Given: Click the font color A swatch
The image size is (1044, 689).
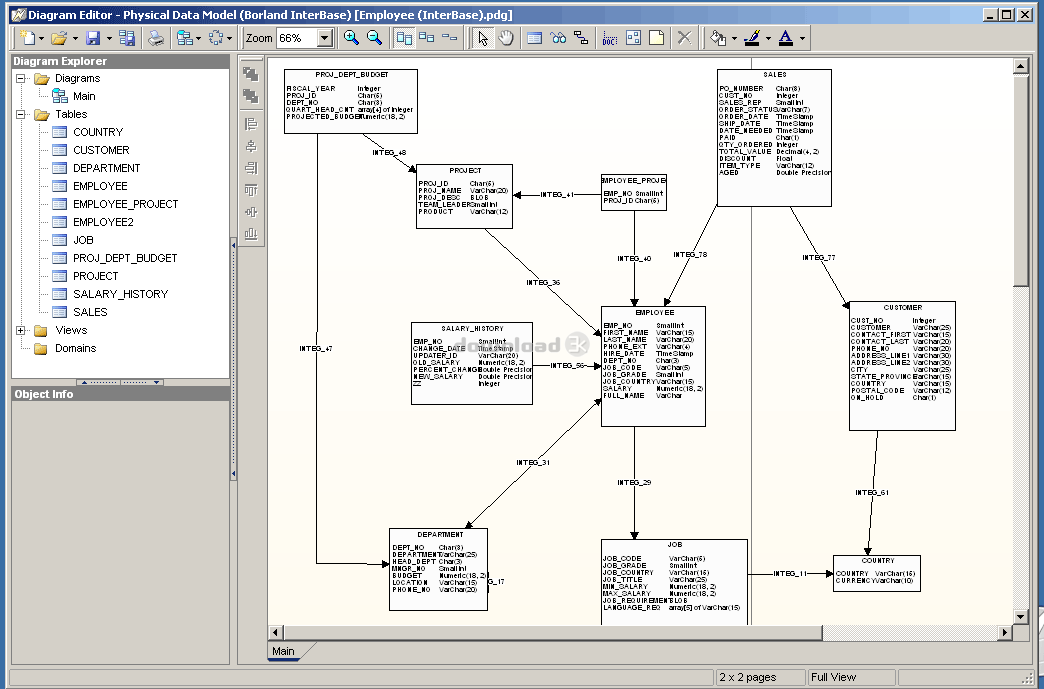Looking at the screenshot, I should click(x=785, y=38).
